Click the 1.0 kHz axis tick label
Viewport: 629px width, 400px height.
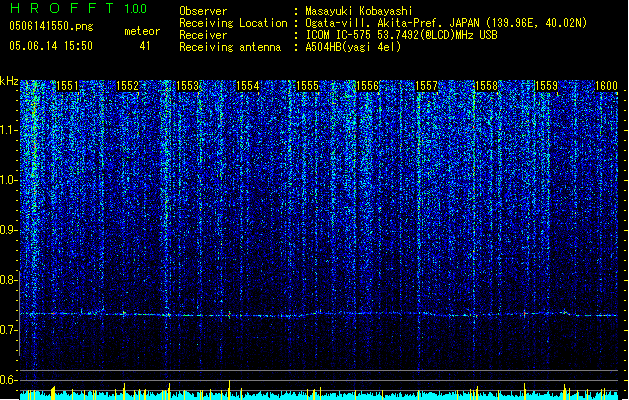[9, 180]
